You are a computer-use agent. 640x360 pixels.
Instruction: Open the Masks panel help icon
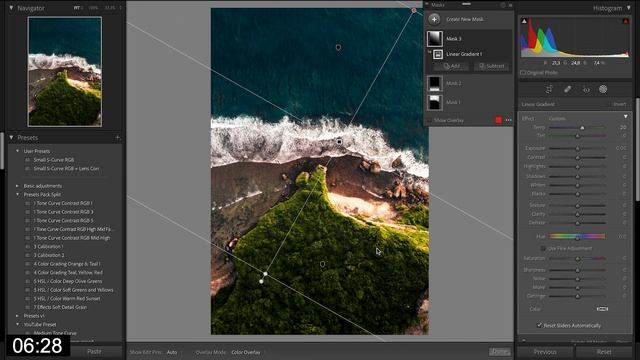[503, 5]
